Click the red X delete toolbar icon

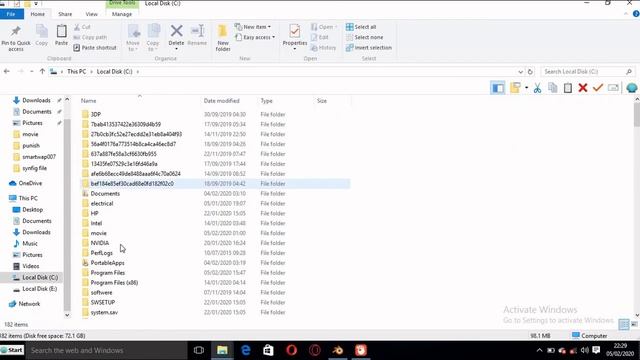(x=583, y=88)
